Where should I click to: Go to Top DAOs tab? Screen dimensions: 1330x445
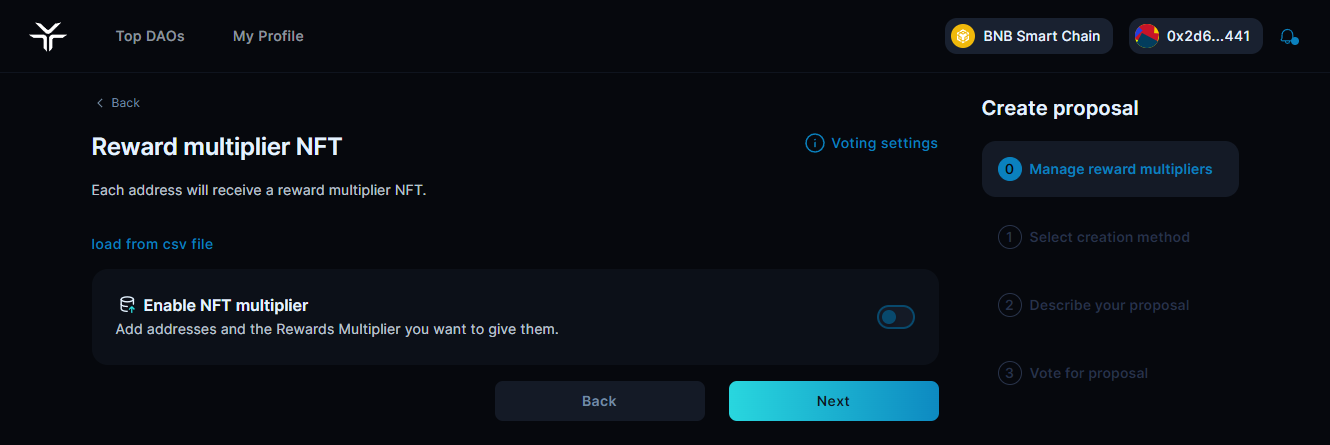[x=150, y=36]
